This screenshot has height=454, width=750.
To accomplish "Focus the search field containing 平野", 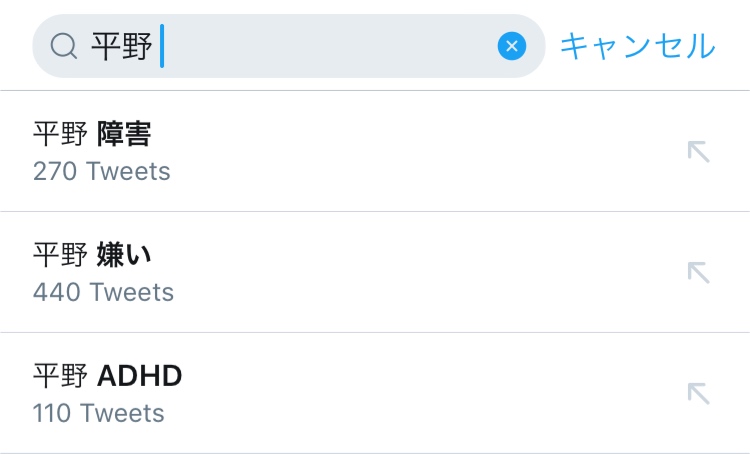I will (289, 46).
